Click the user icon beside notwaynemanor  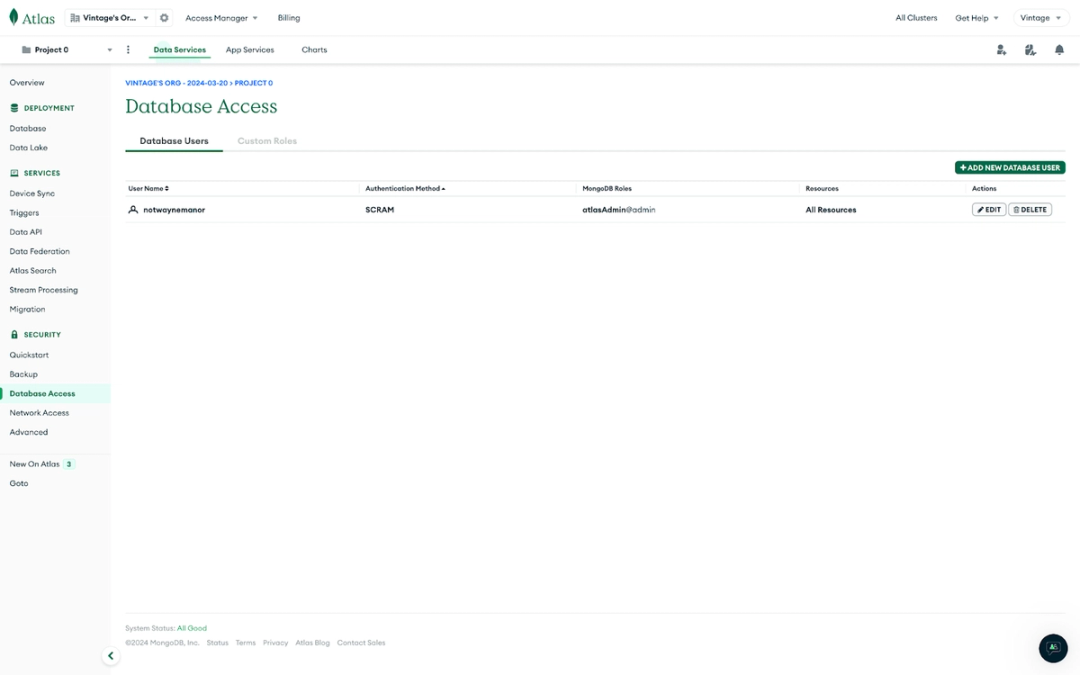pos(134,209)
